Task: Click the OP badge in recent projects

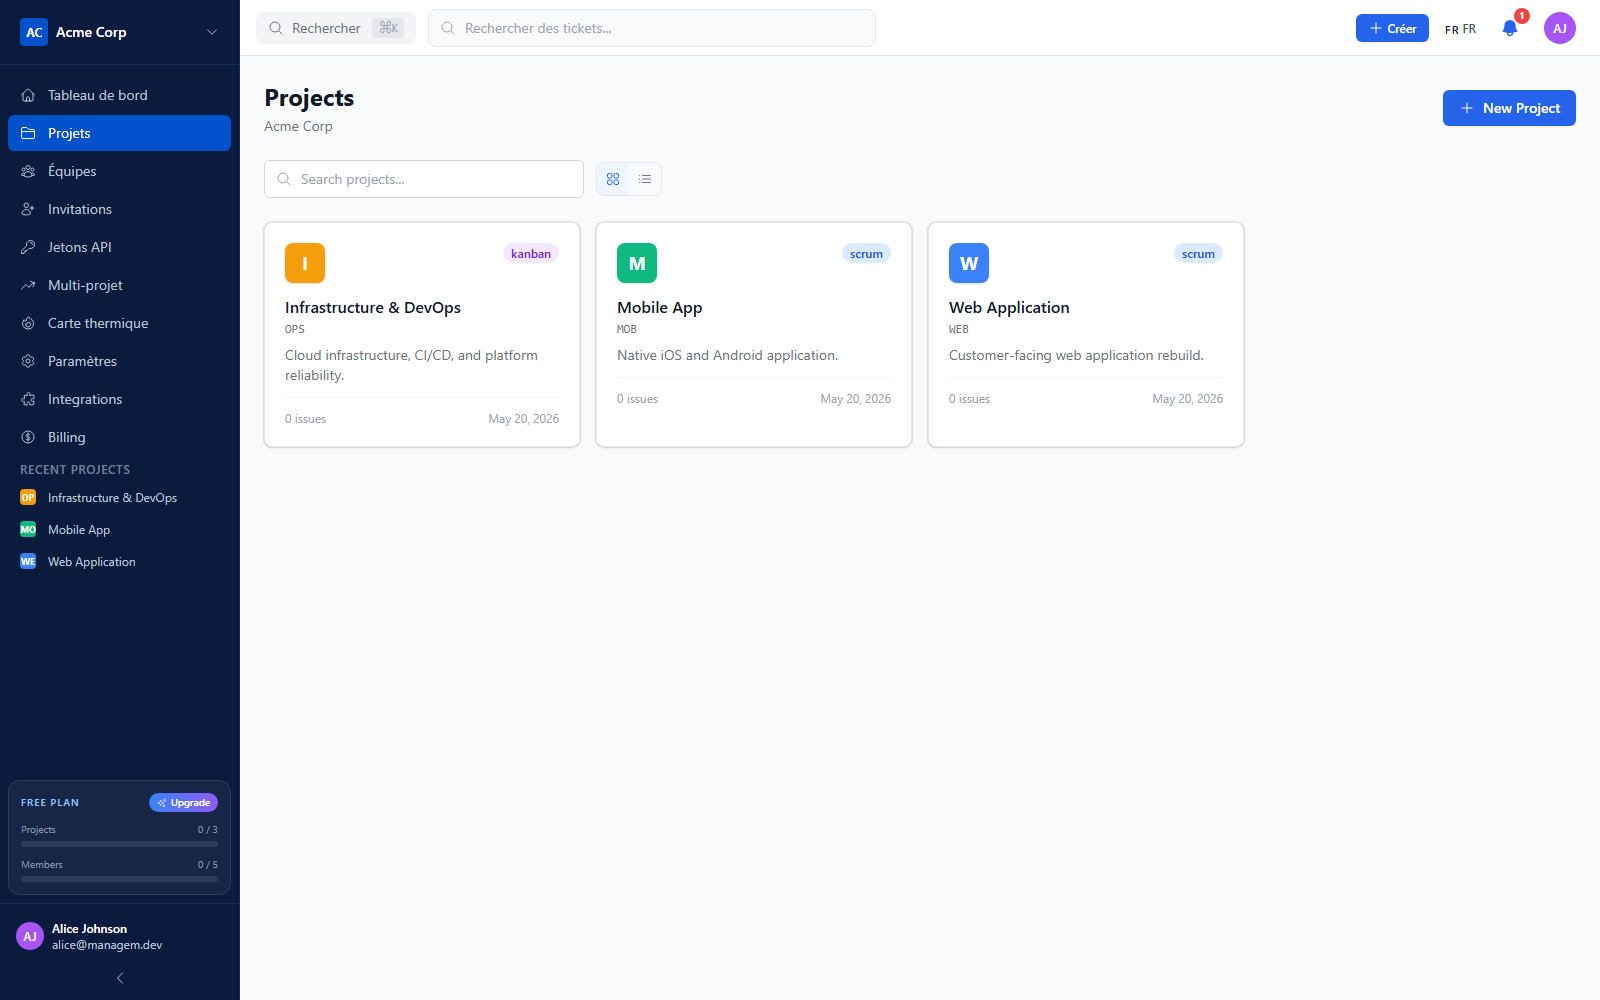Action: 28,497
